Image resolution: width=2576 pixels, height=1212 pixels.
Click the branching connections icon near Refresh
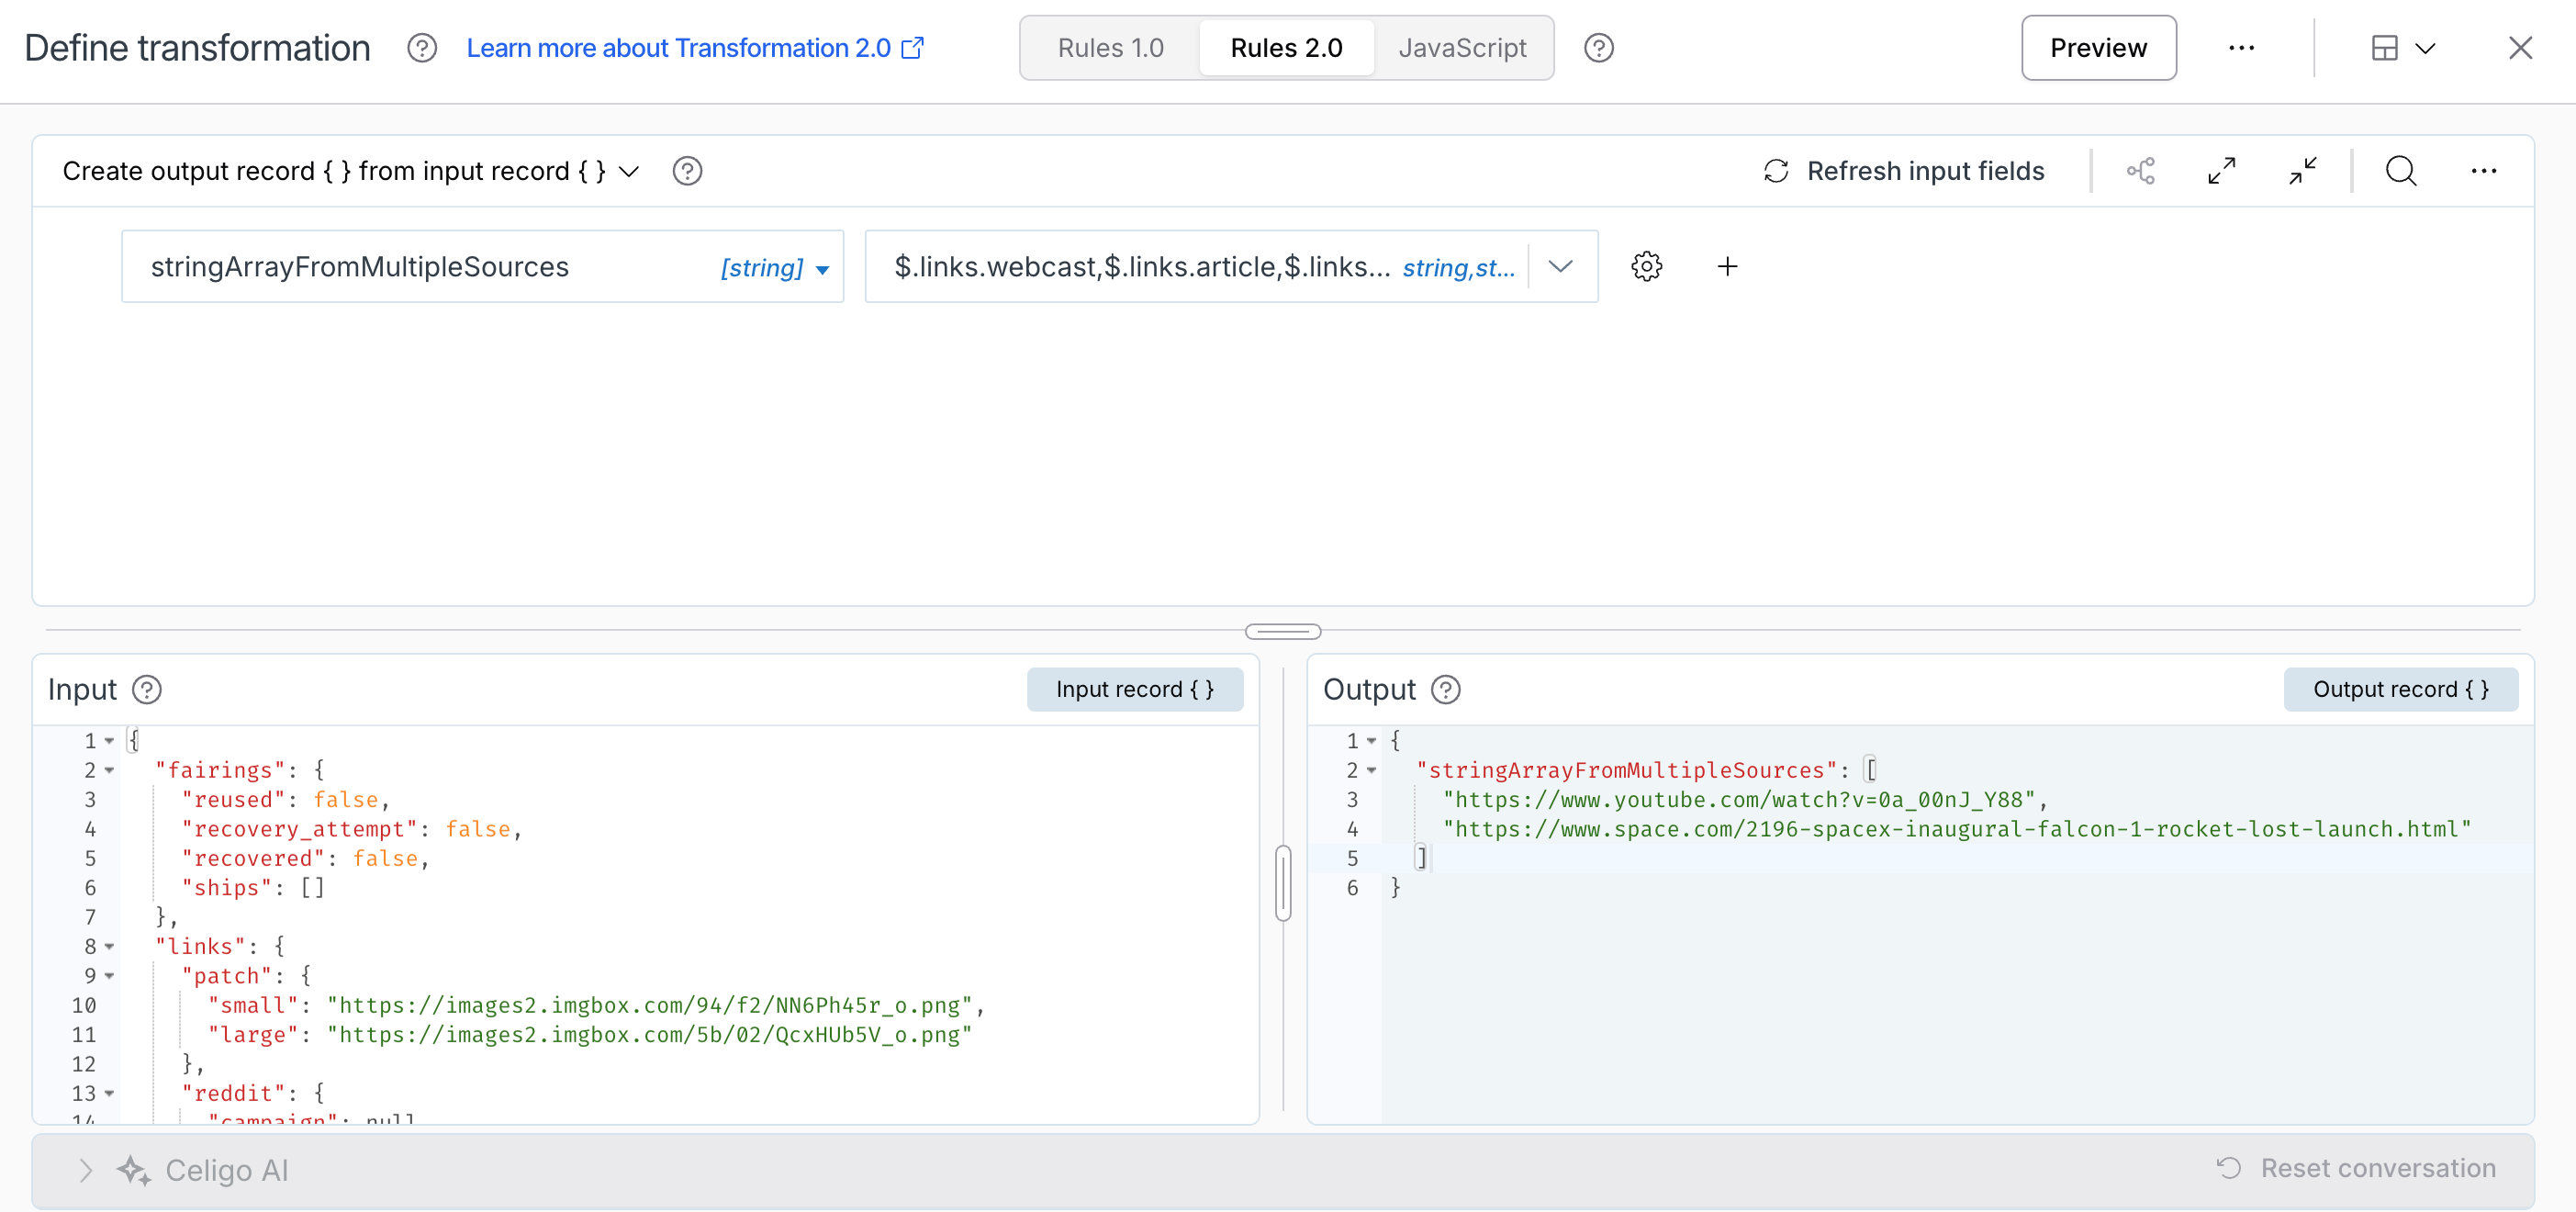[x=2140, y=171]
